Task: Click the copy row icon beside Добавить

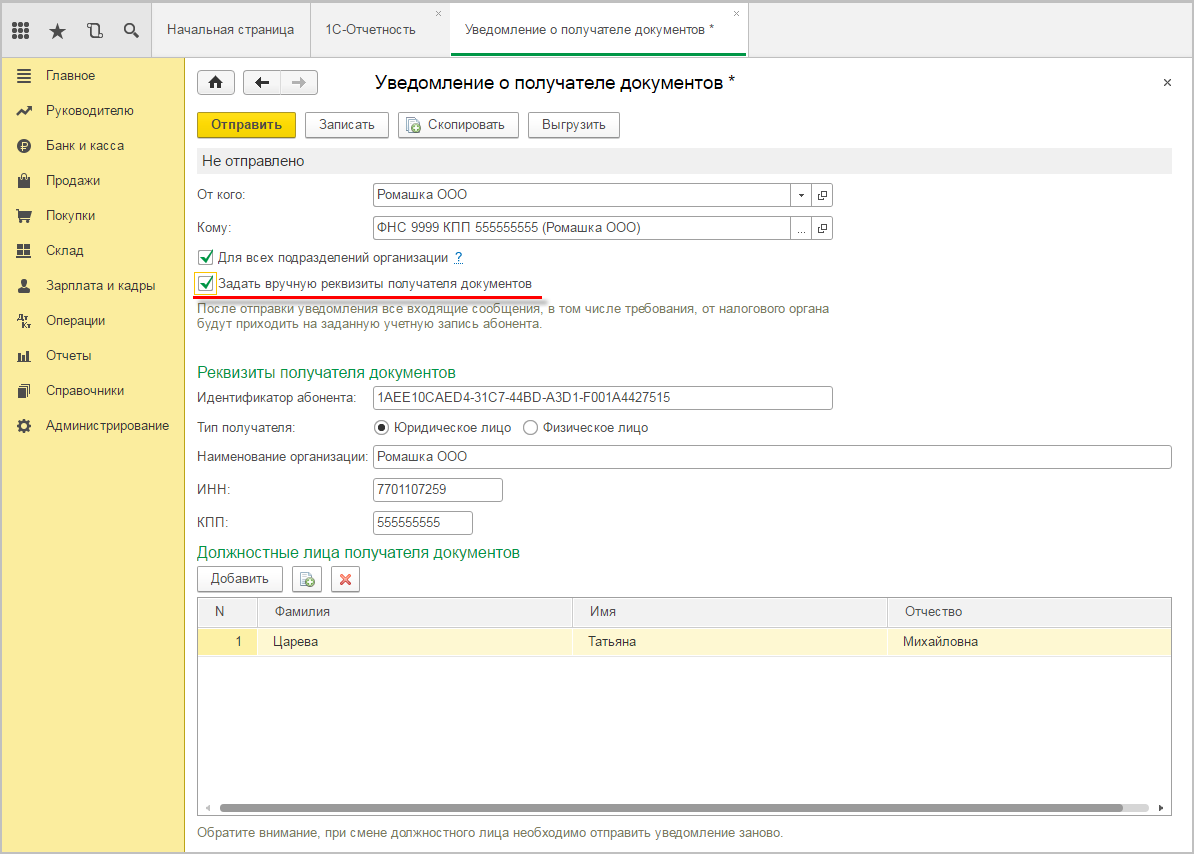Action: (307, 579)
